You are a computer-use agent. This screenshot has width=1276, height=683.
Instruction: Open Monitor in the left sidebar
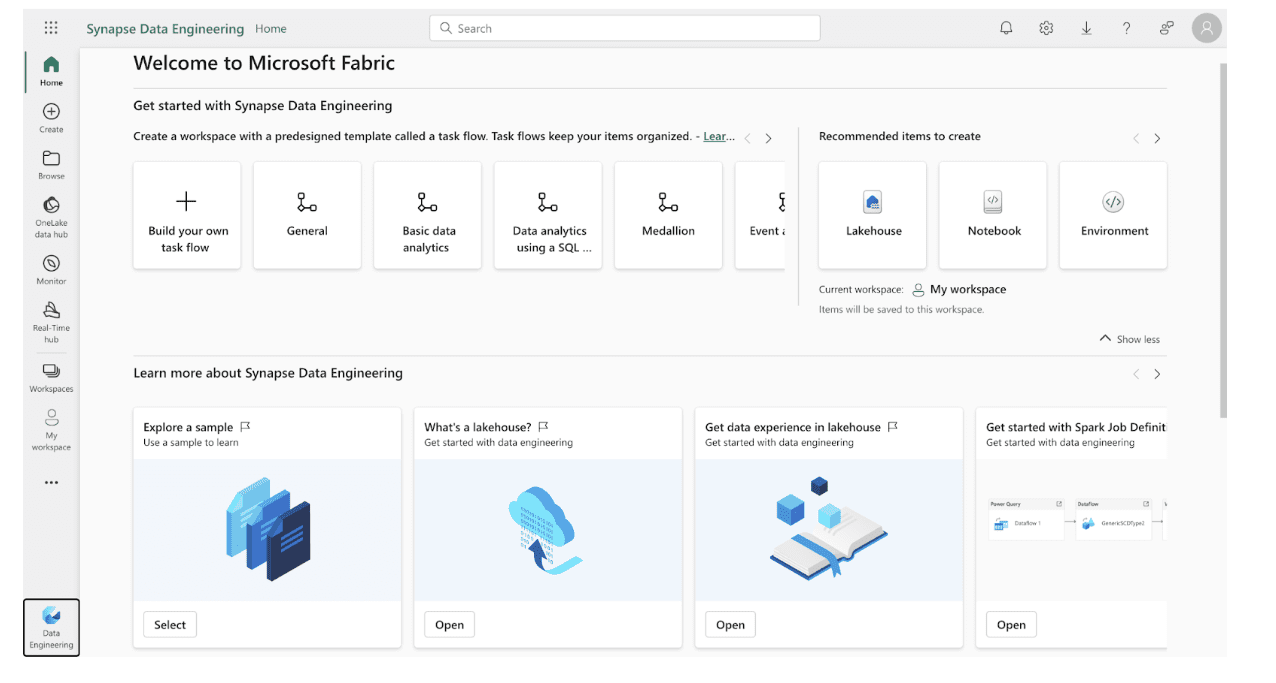click(x=51, y=269)
